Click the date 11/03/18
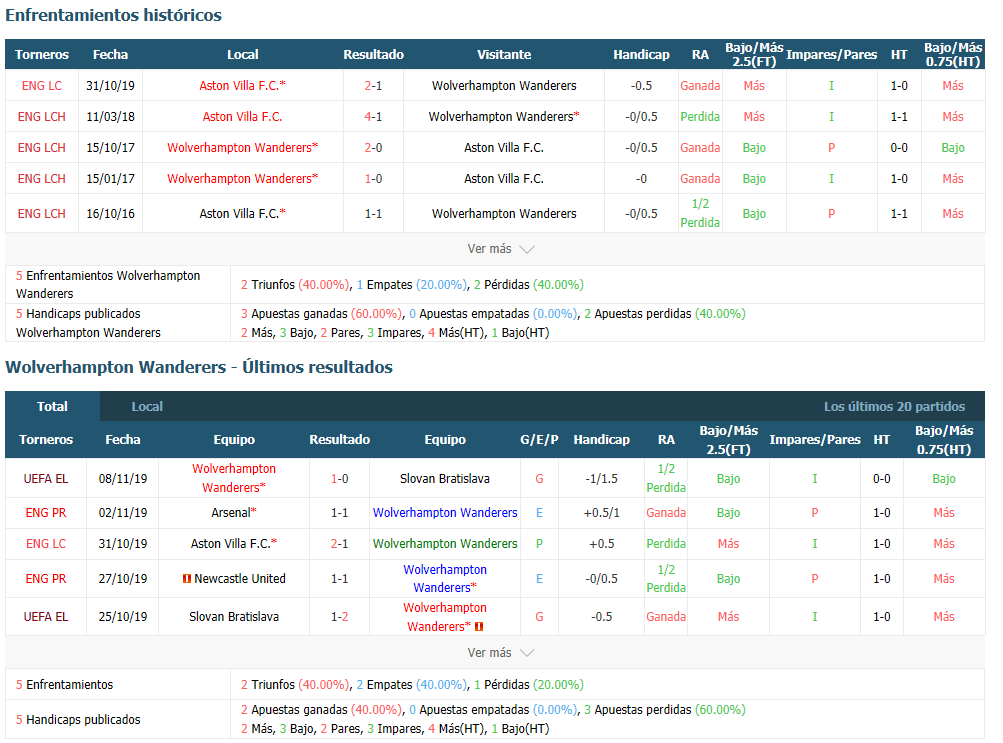1003x743 pixels. pyautogui.click(x=111, y=117)
